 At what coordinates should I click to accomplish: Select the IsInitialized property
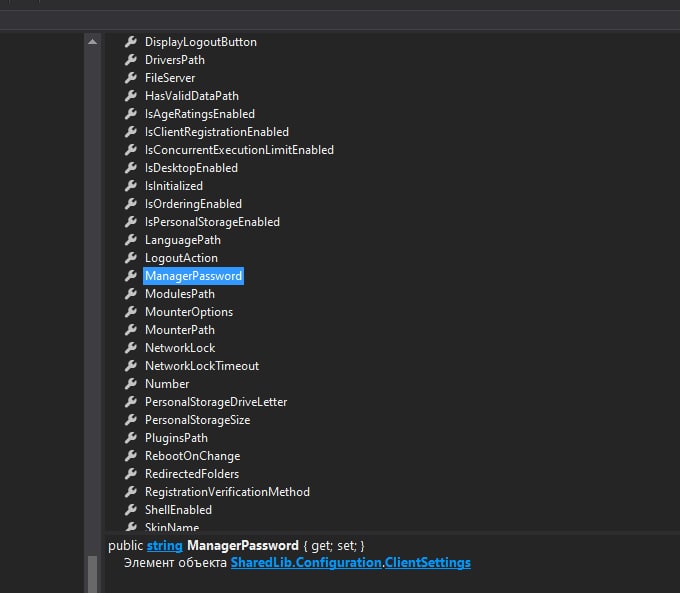174,186
